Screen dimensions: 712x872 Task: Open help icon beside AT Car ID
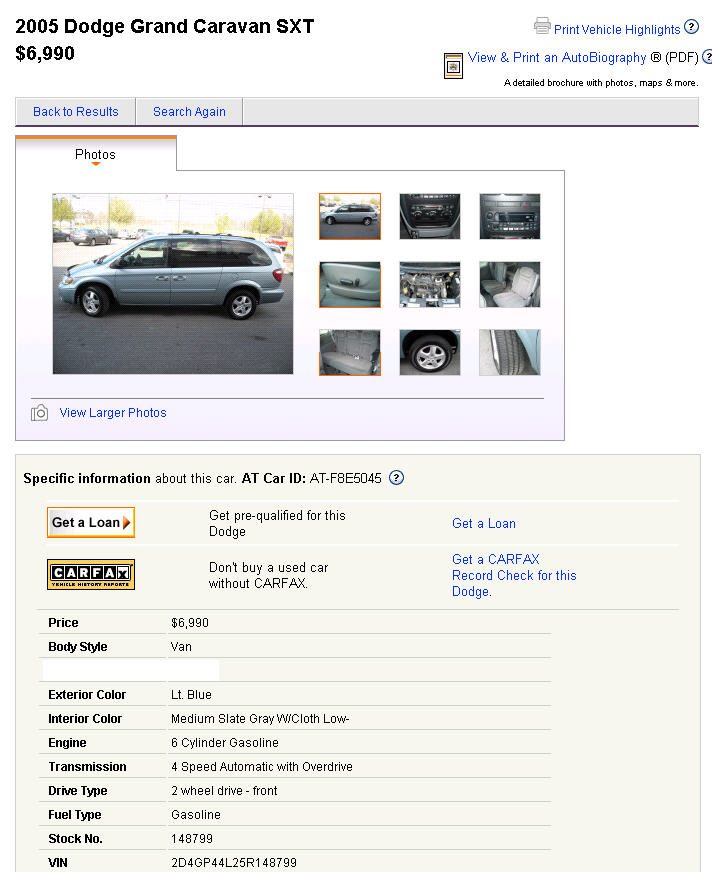coord(396,478)
